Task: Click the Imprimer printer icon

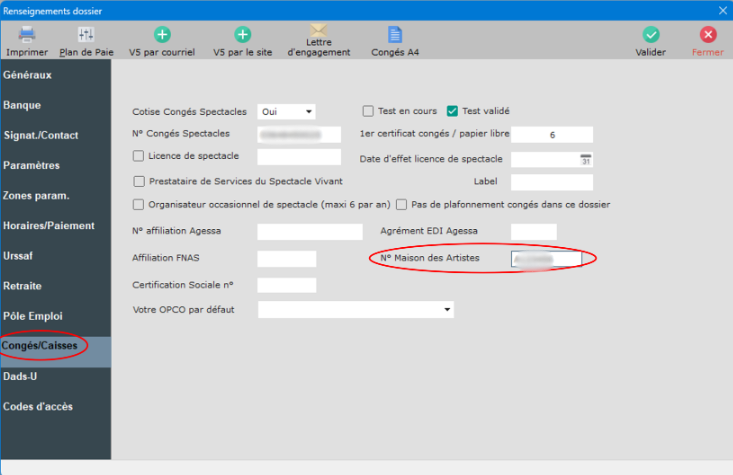Action: 26,35
